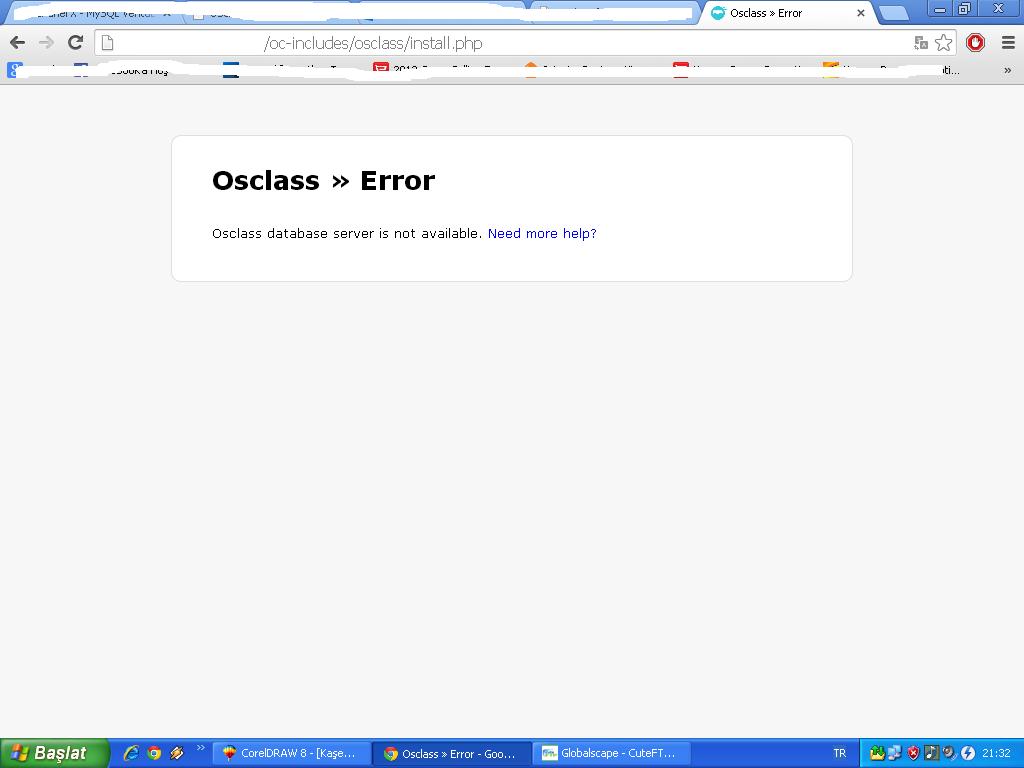Image resolution: width=1024 pixels, height=768 pixels.
Task: Open the music note tray icon
Action: 931,753
